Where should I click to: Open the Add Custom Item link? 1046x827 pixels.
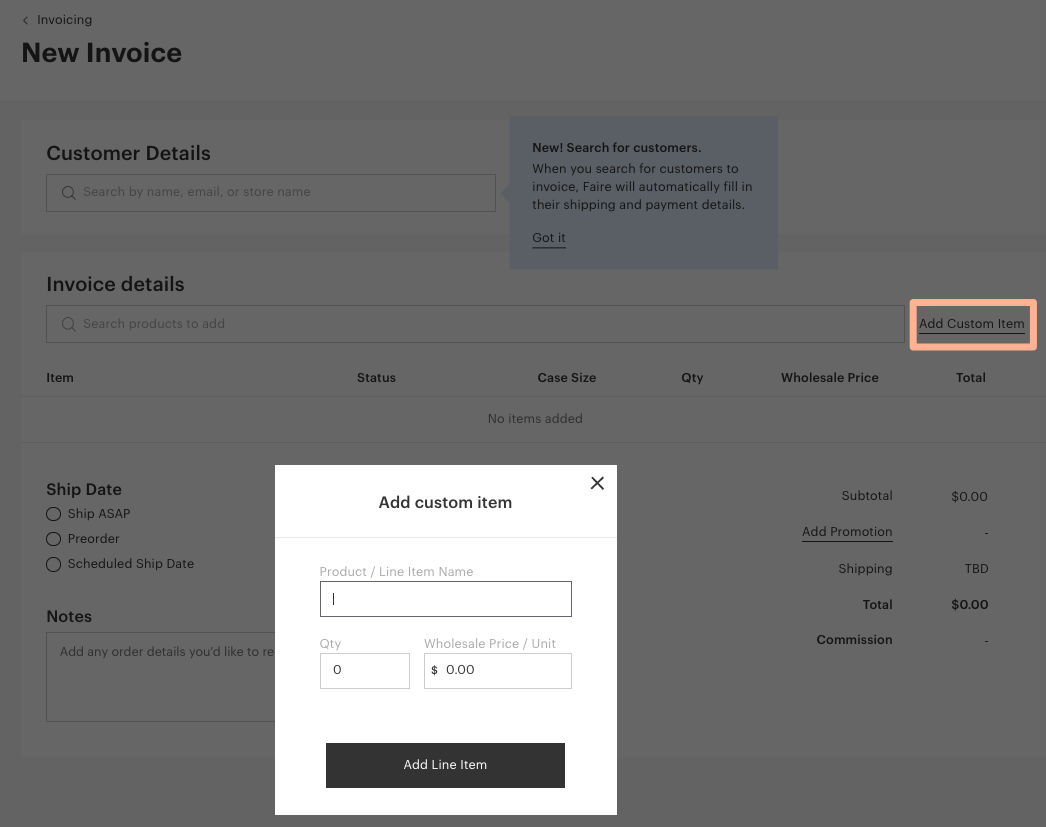tap(971, 324)
